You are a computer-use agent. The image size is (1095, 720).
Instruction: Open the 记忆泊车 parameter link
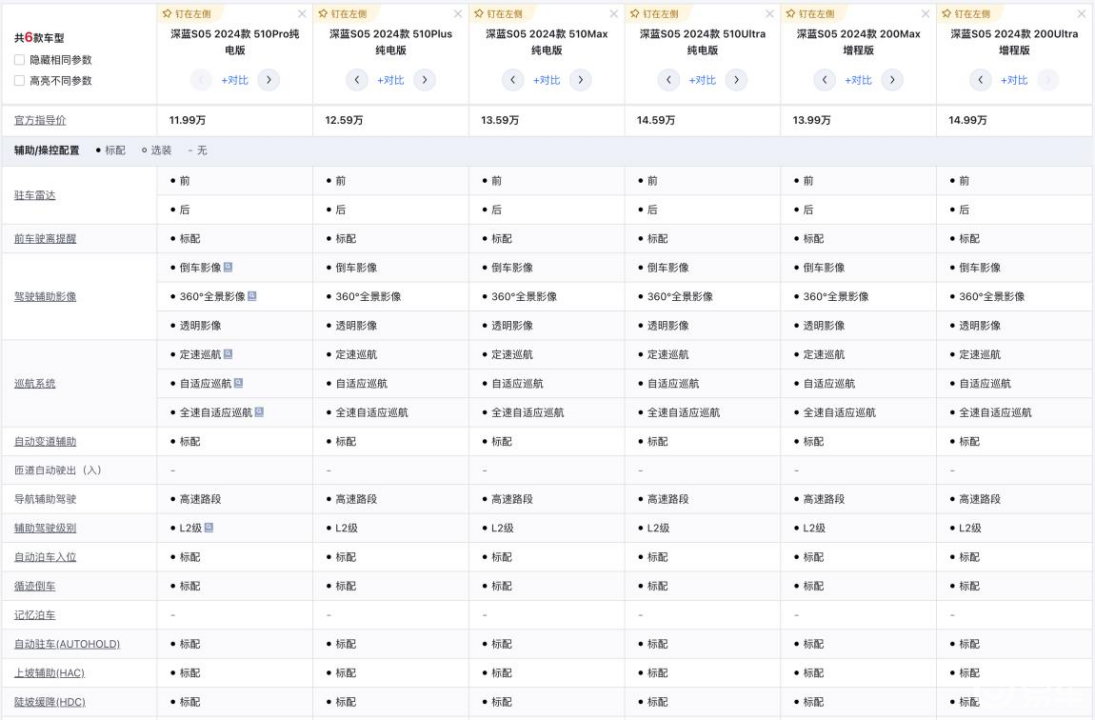[x=35, y=615]
